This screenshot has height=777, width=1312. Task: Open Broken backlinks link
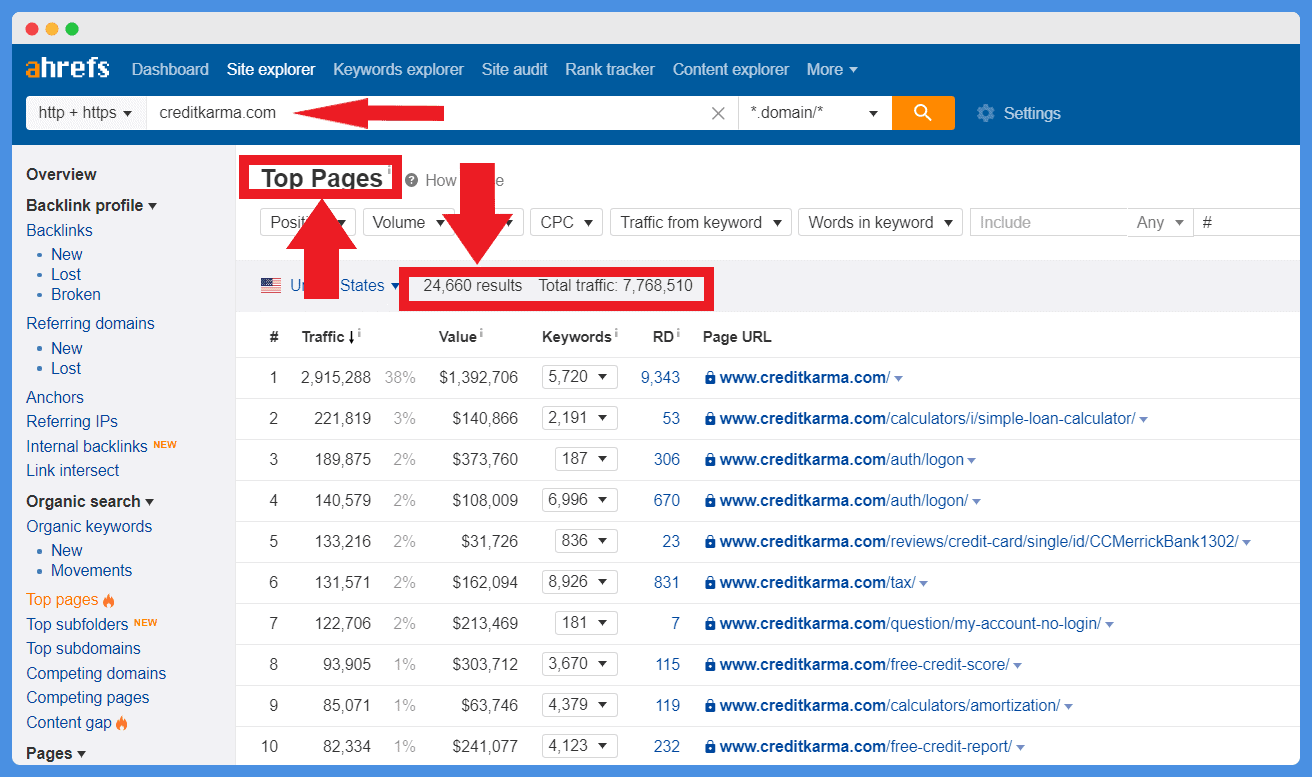pos(76,294)
